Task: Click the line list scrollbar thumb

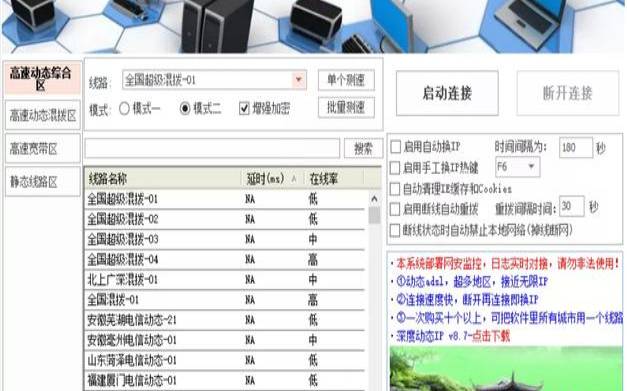Action: pyautogui.click(x=374, y=215)
